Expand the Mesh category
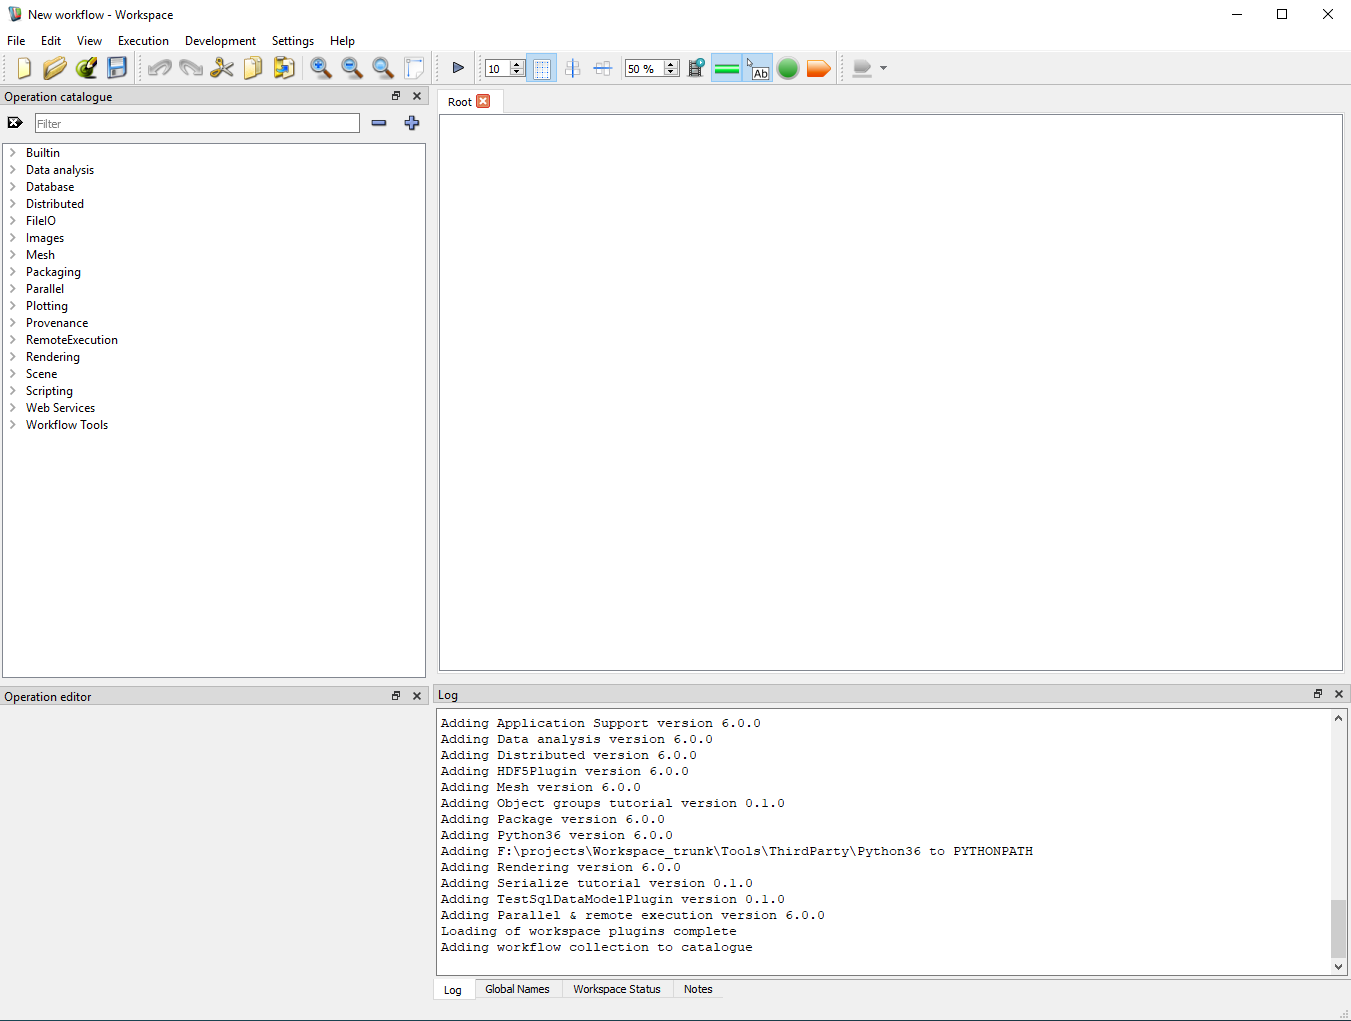Viewport: 1351px width, 1021px height. [13, 255]
